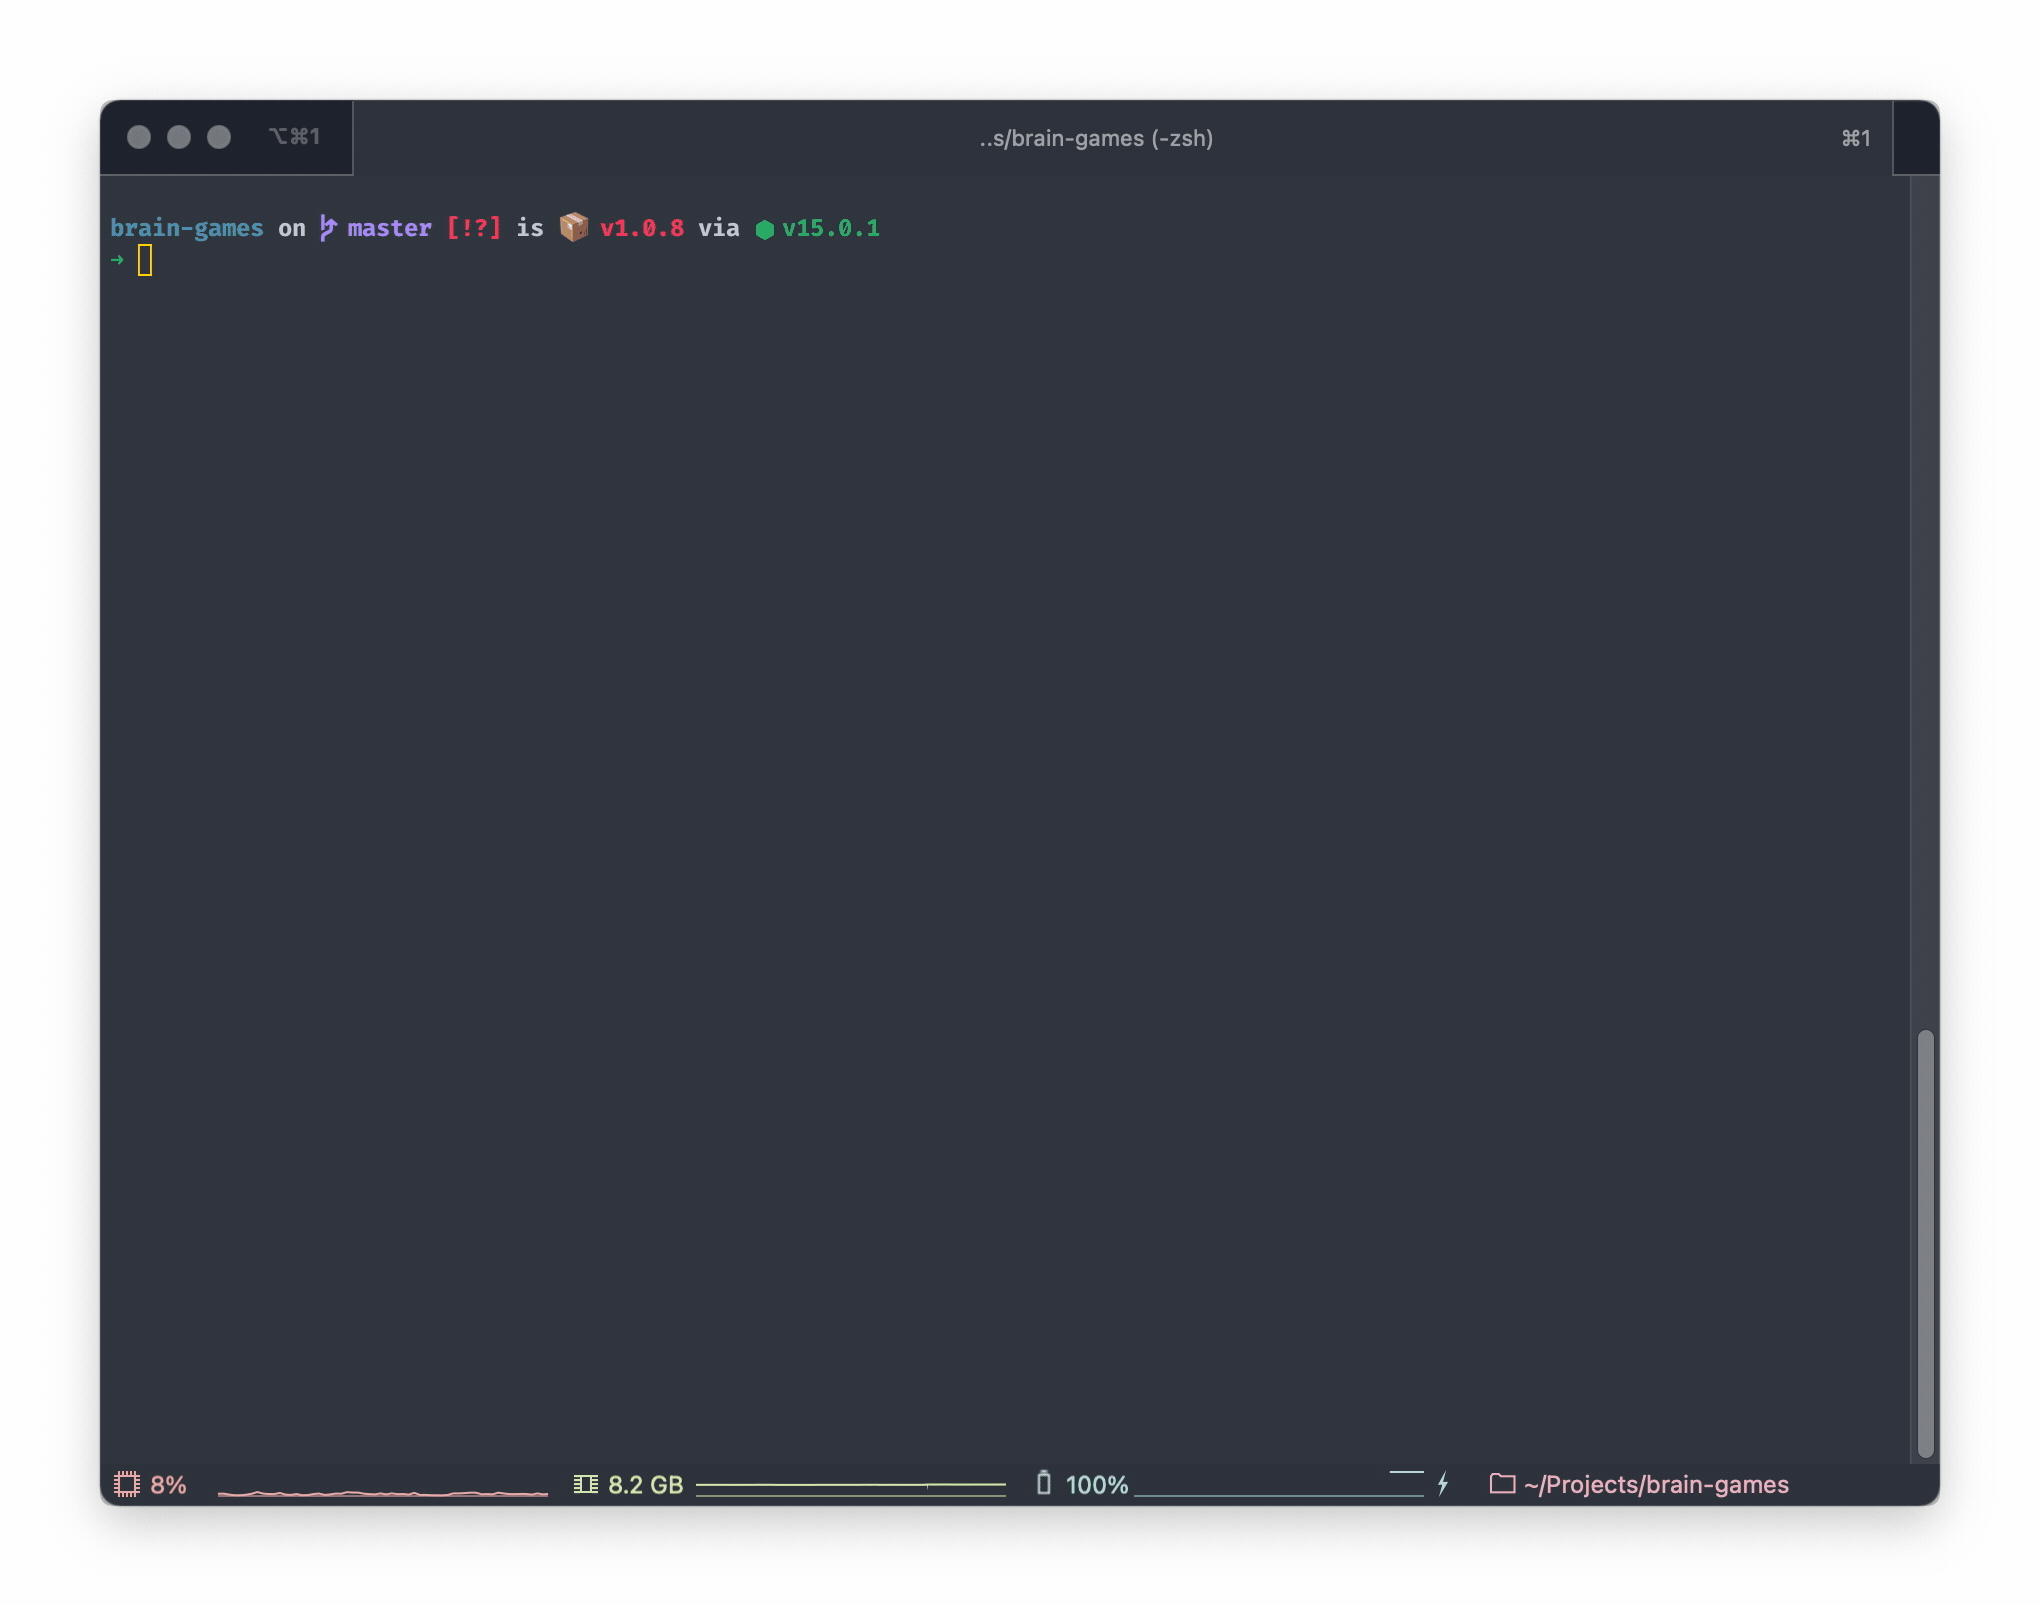Click the battery icon in status bar
This screenshot has width=2040, height=1606.
(1044, 1483)
